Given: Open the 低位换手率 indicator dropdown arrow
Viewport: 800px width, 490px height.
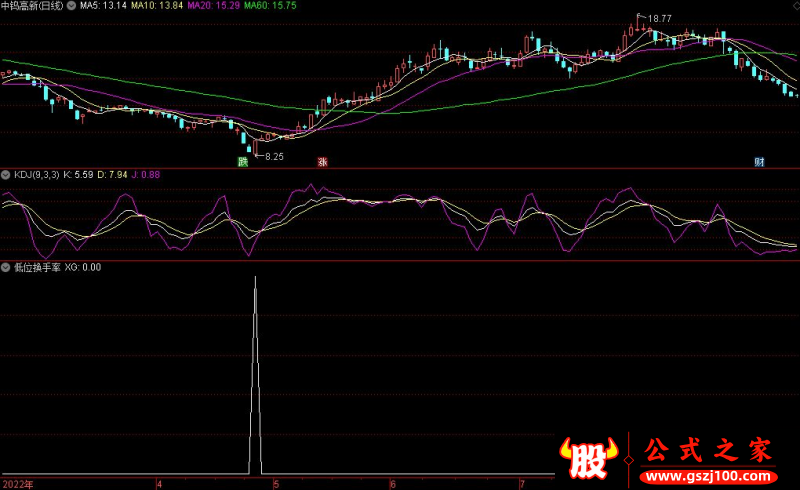Looking at the screenshot, I should [6, 267].
